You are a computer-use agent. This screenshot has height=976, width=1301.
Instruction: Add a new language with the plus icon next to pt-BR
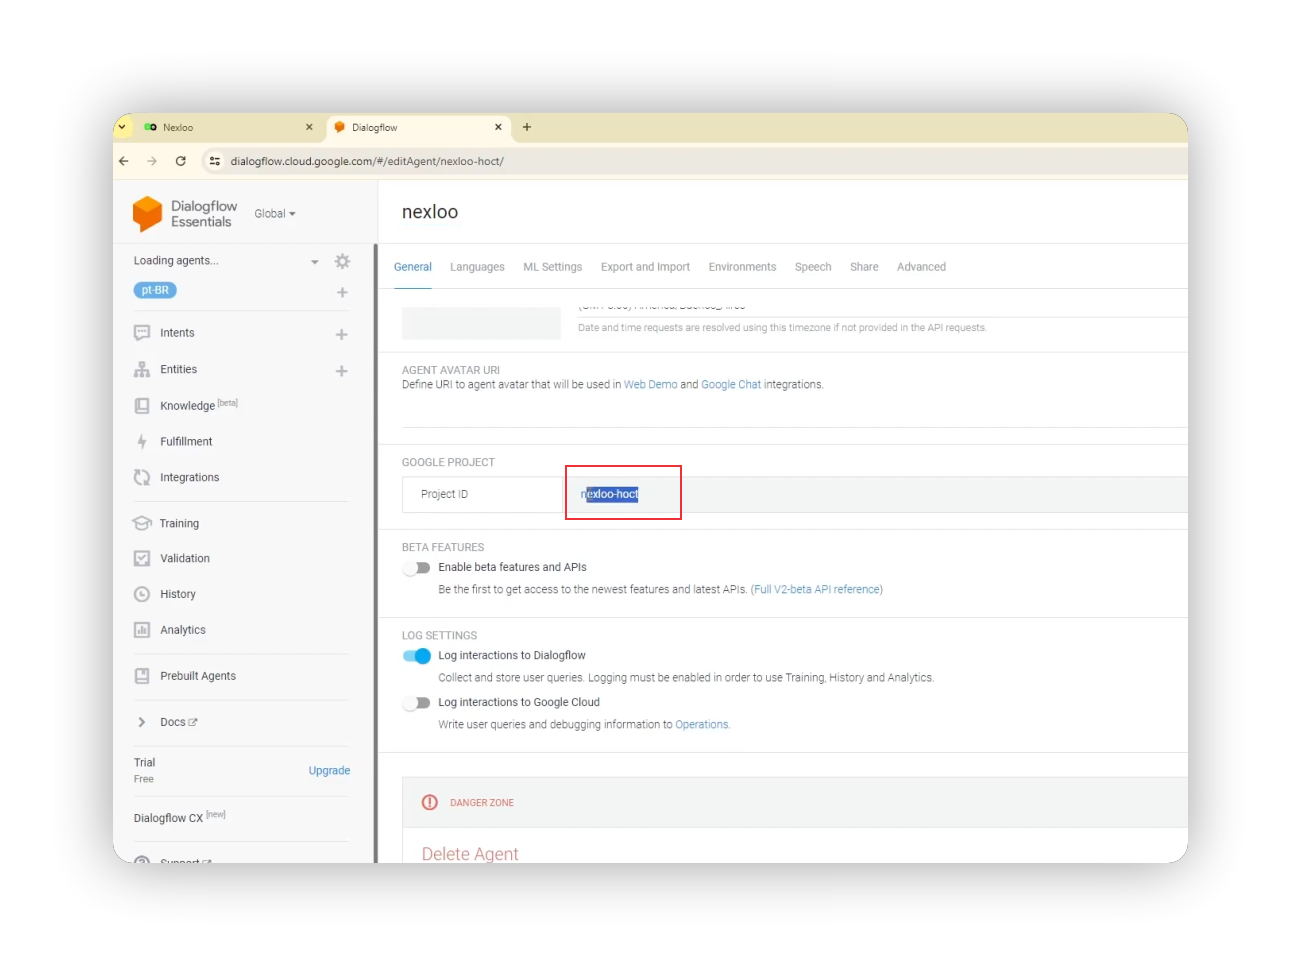pos(342,293)
